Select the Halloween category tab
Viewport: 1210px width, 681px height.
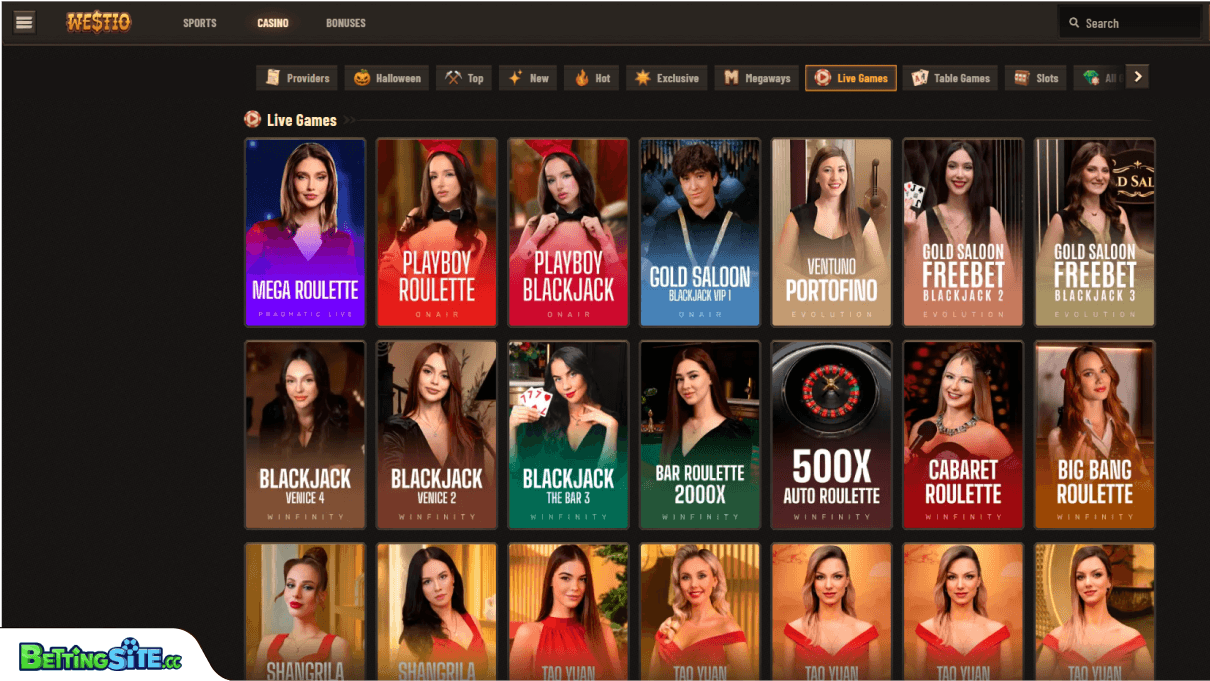coord(387,78)
